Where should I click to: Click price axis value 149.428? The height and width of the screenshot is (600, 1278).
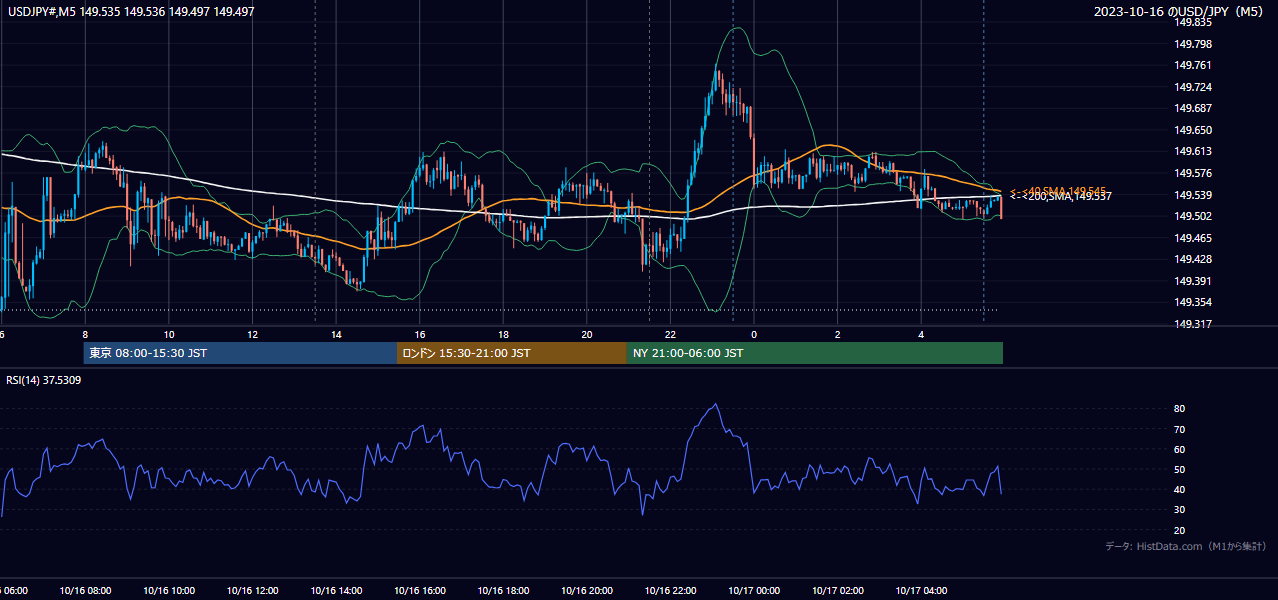pyautogui.click(x=1193, y=259)
